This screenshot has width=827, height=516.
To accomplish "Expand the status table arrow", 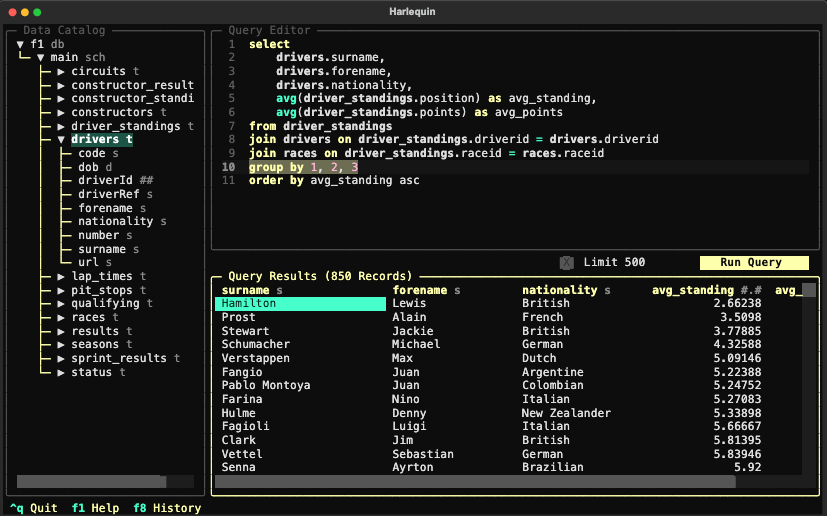I will pos(61,372).
